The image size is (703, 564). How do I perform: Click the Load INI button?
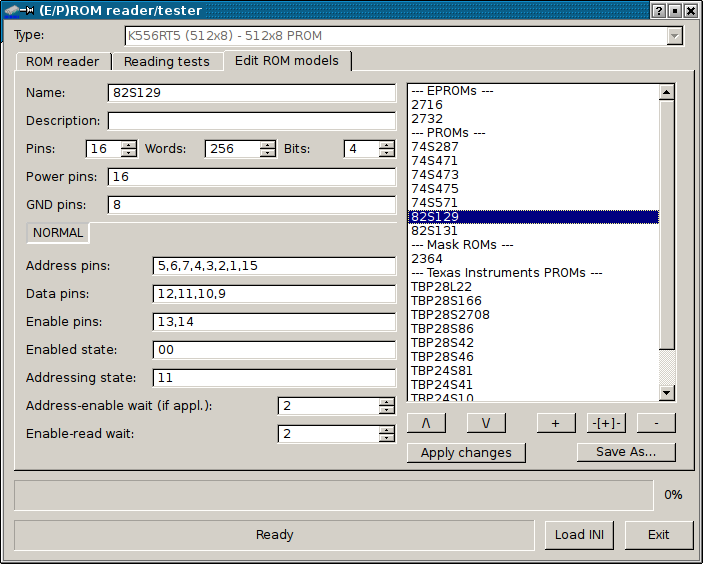pyautogui.click(x=580, y=535)
